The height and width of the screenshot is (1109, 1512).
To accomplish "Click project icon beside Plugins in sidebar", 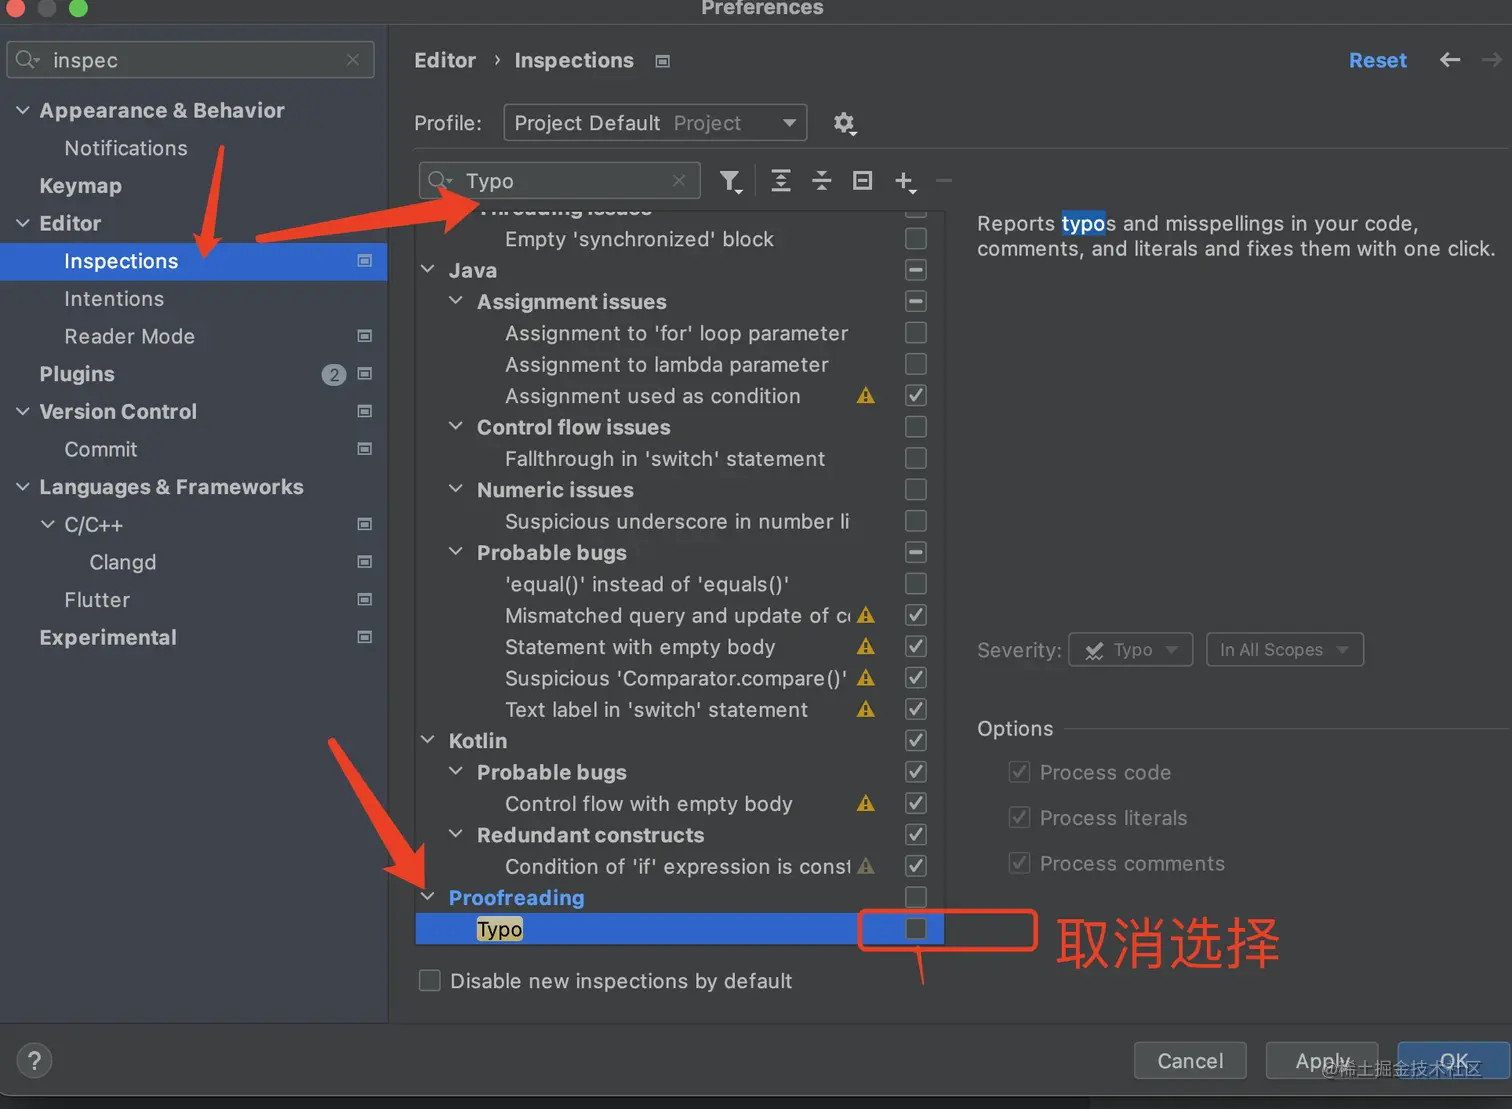I will pos(365,374).
